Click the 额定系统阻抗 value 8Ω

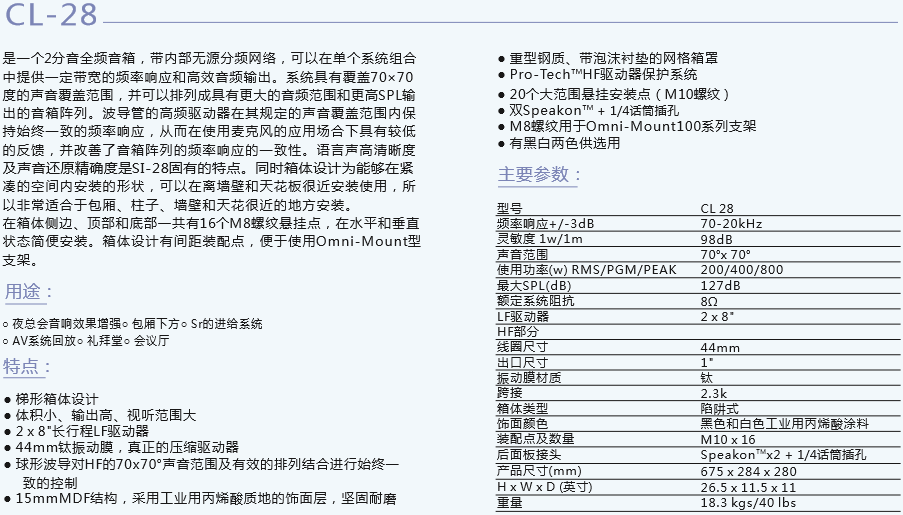[709, 301]
